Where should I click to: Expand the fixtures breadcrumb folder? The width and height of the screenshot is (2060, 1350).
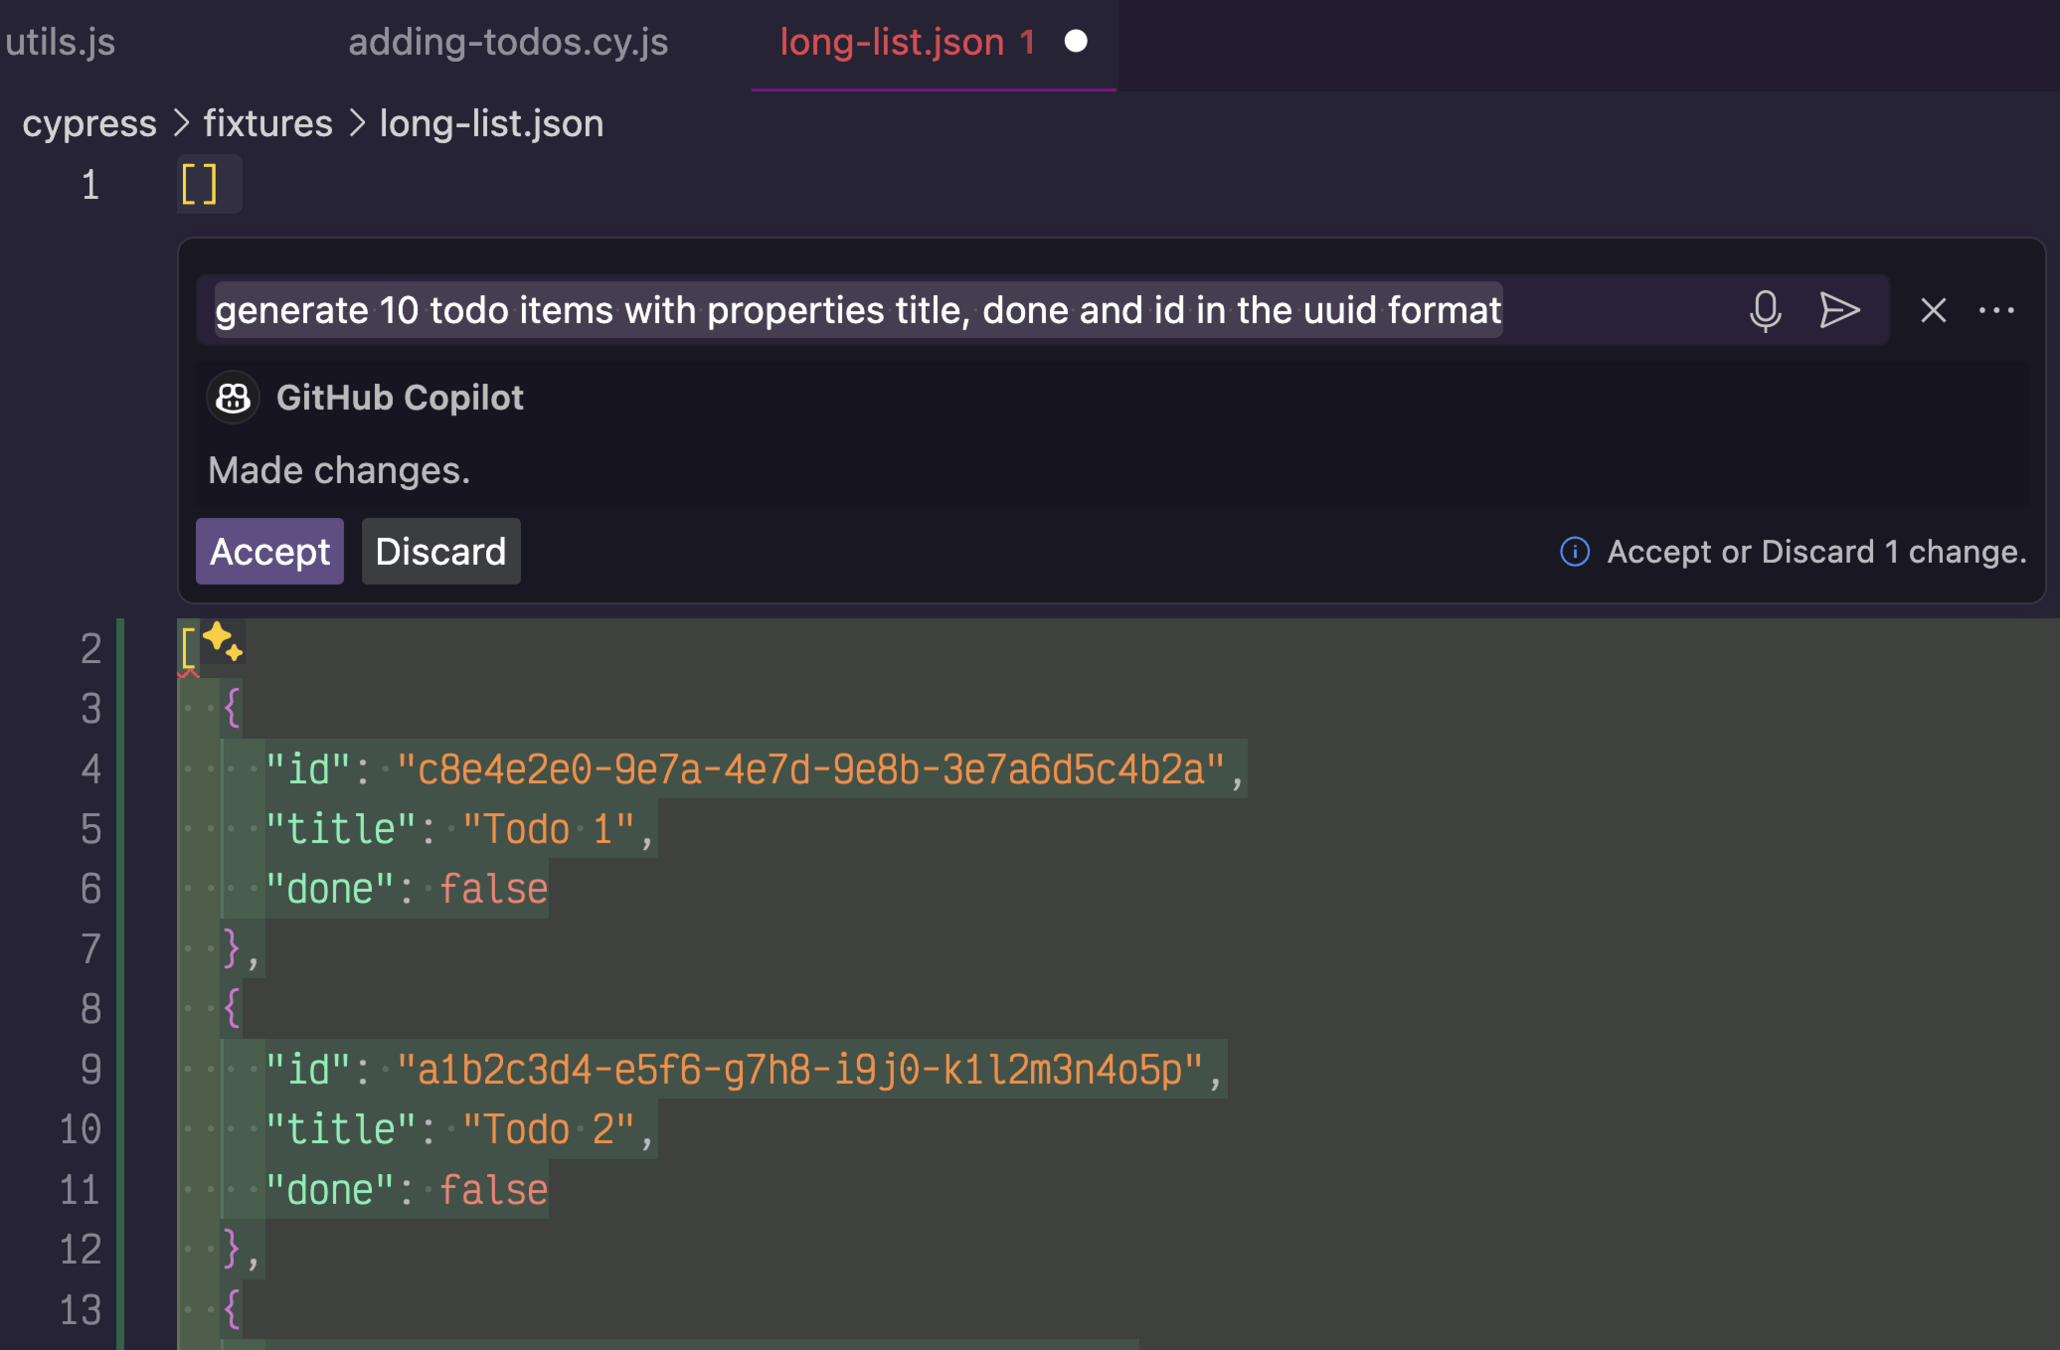tap(268, 124)
